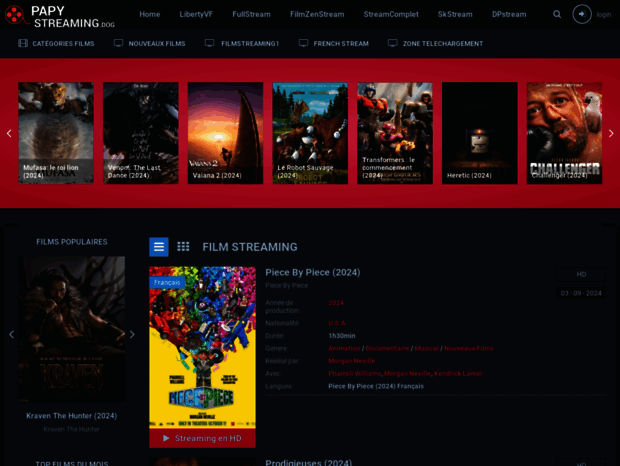The width and height of the screenshot is (620, 466).
Task: Click the login arrow circle icon
Action: coord(582,14)
